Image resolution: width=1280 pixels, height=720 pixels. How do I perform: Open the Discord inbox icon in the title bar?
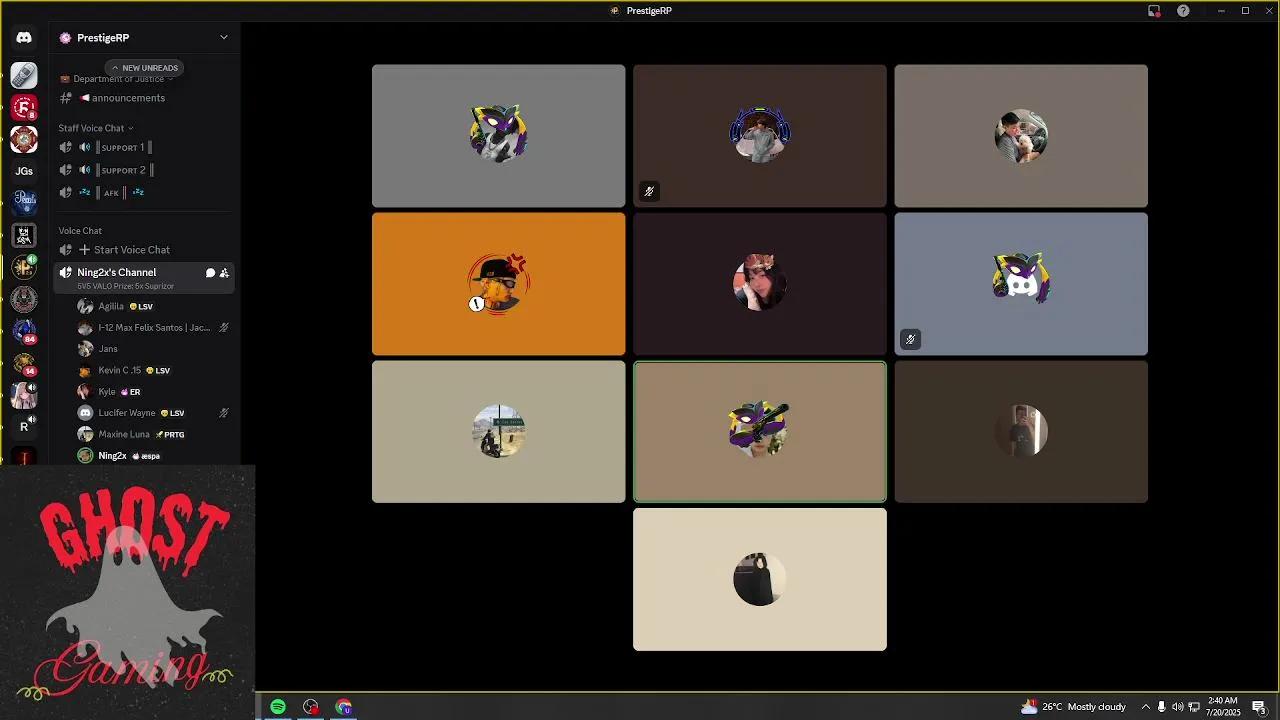tap(1155, 10)
